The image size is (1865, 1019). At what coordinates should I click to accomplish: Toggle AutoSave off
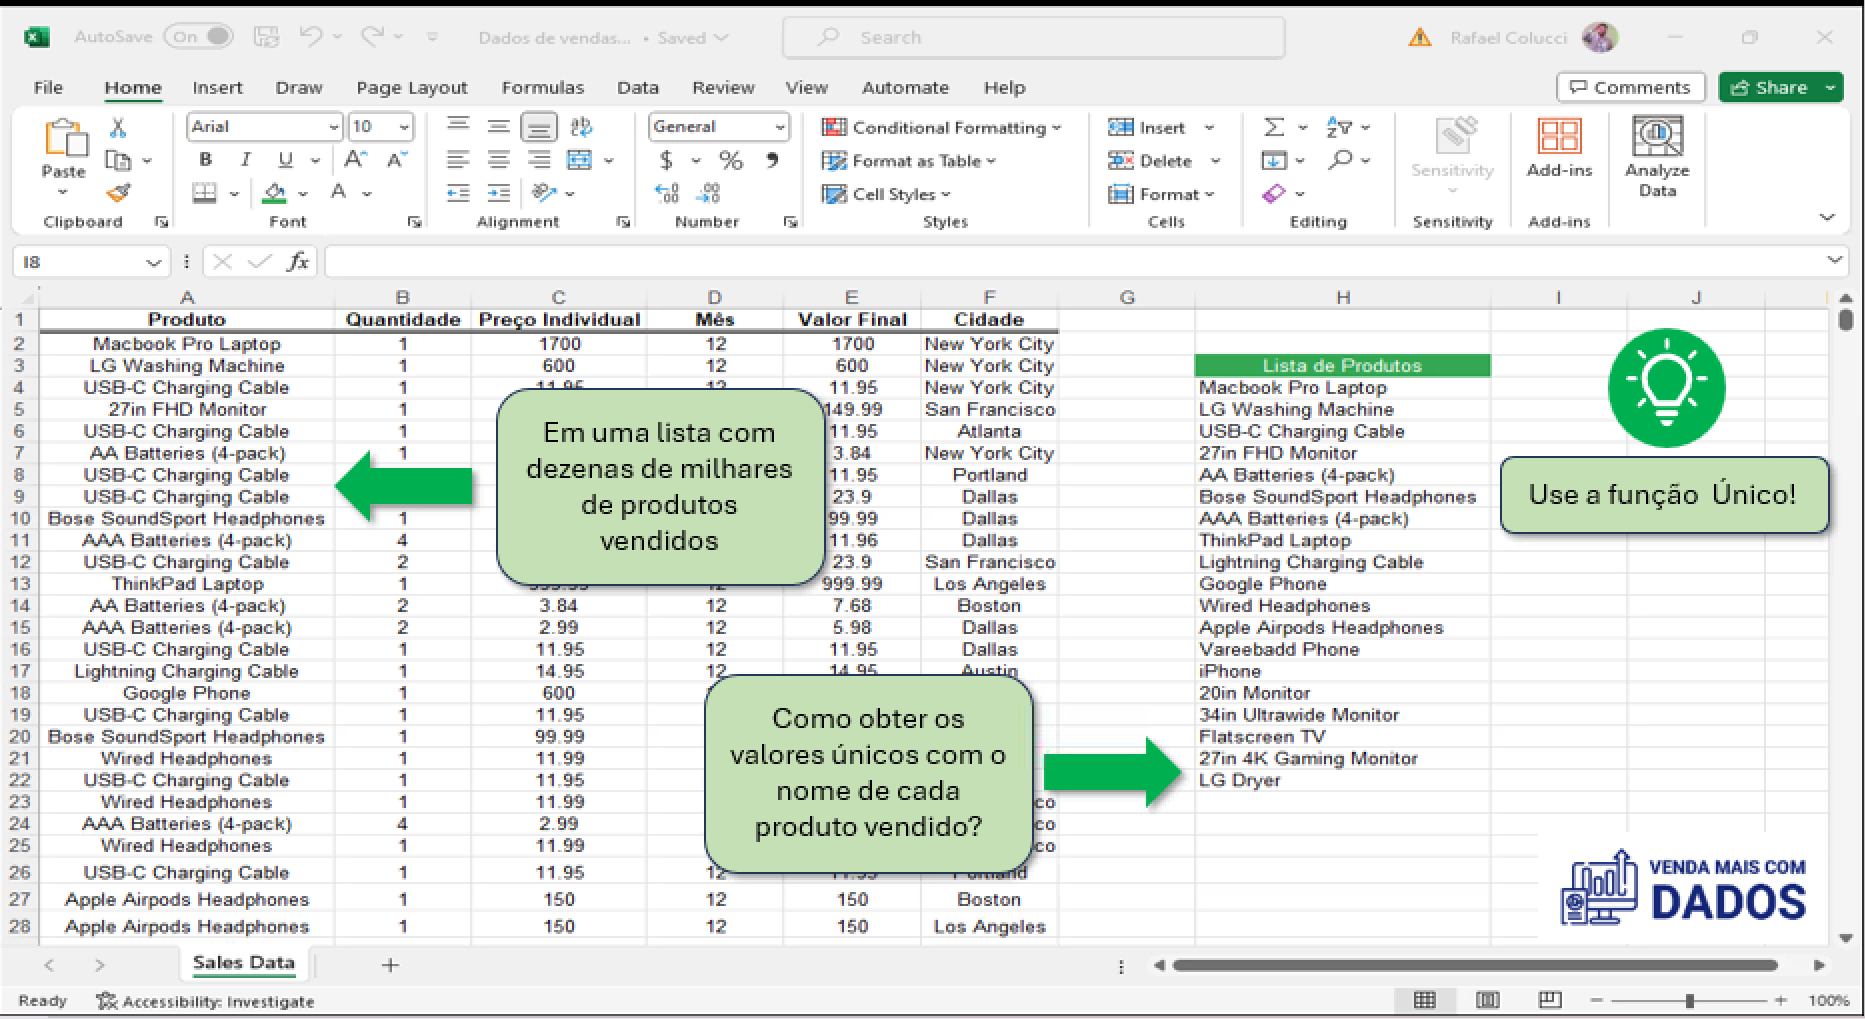pyautogui.click(x=198, y=35)
